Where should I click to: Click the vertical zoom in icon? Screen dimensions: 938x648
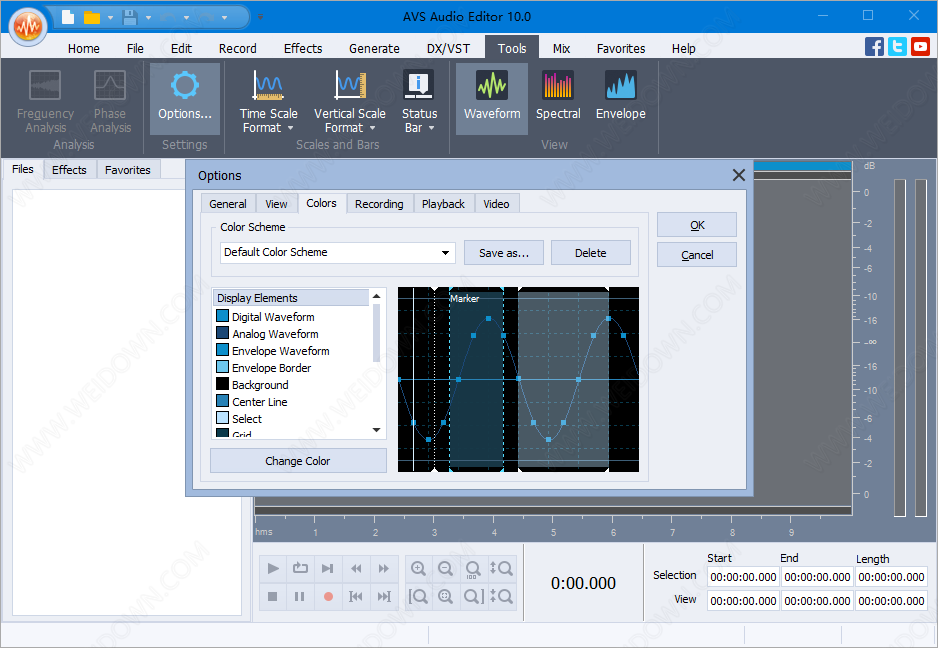coord(501,568)
